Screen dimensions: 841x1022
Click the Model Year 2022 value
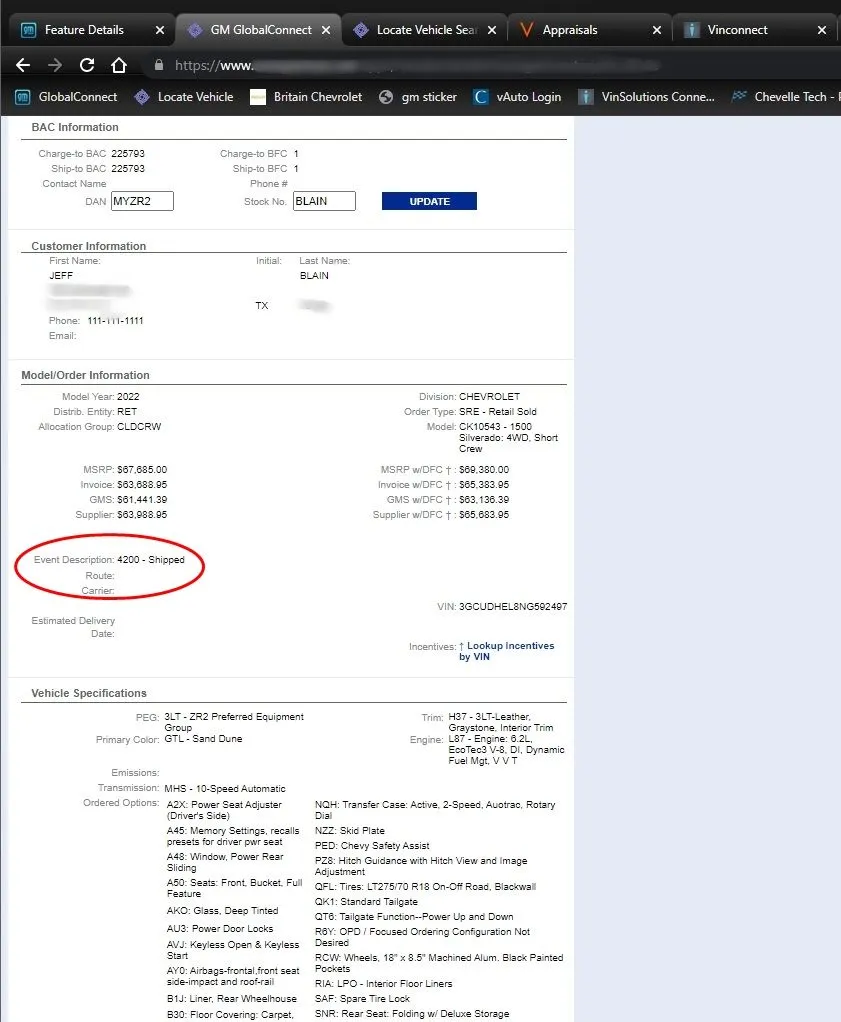coord(128,396)
